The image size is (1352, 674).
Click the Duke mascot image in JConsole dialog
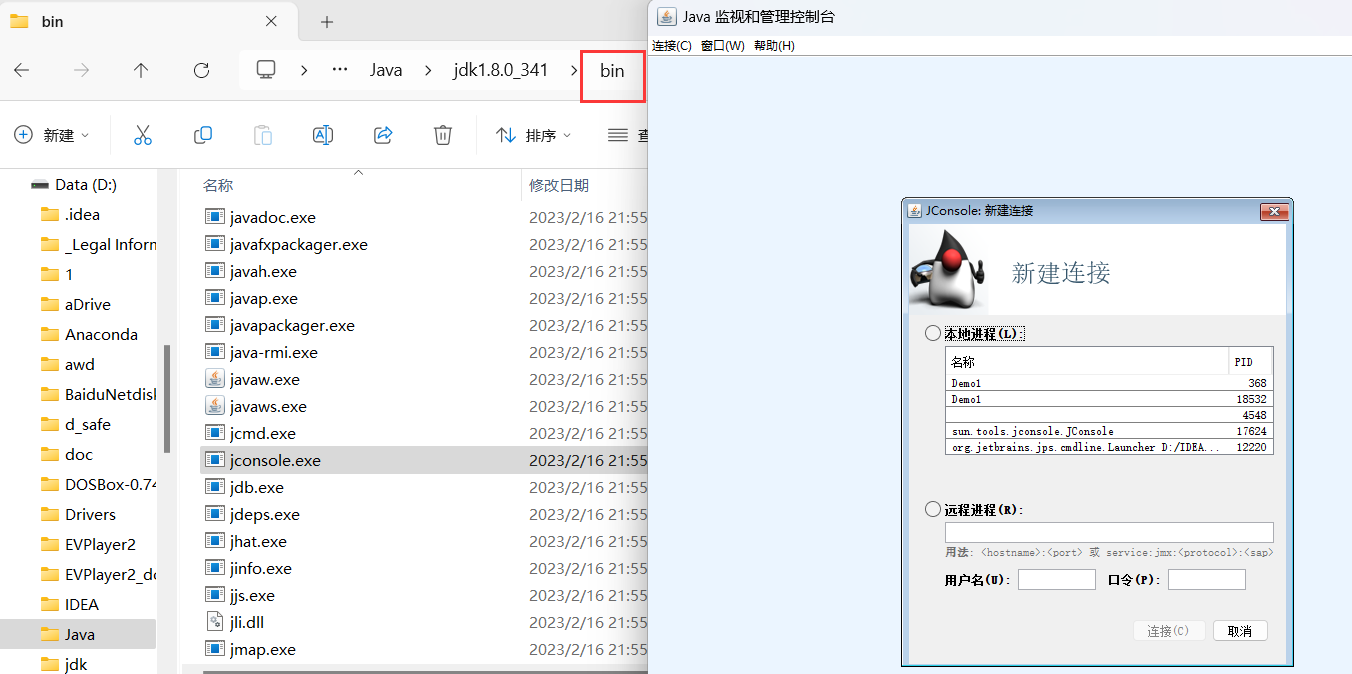tap(947, 269)
